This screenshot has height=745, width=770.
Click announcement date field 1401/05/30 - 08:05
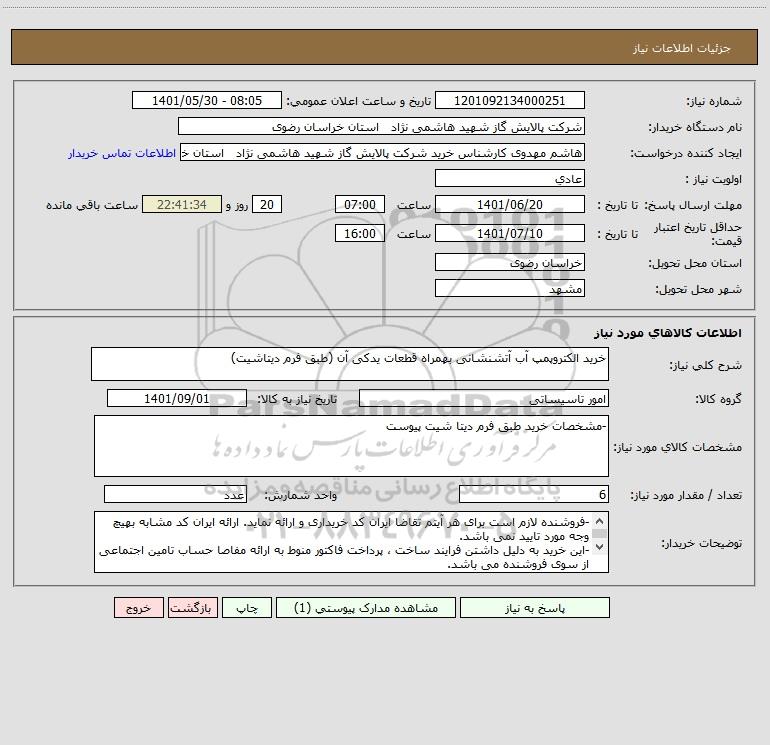(x=207, y=101)
